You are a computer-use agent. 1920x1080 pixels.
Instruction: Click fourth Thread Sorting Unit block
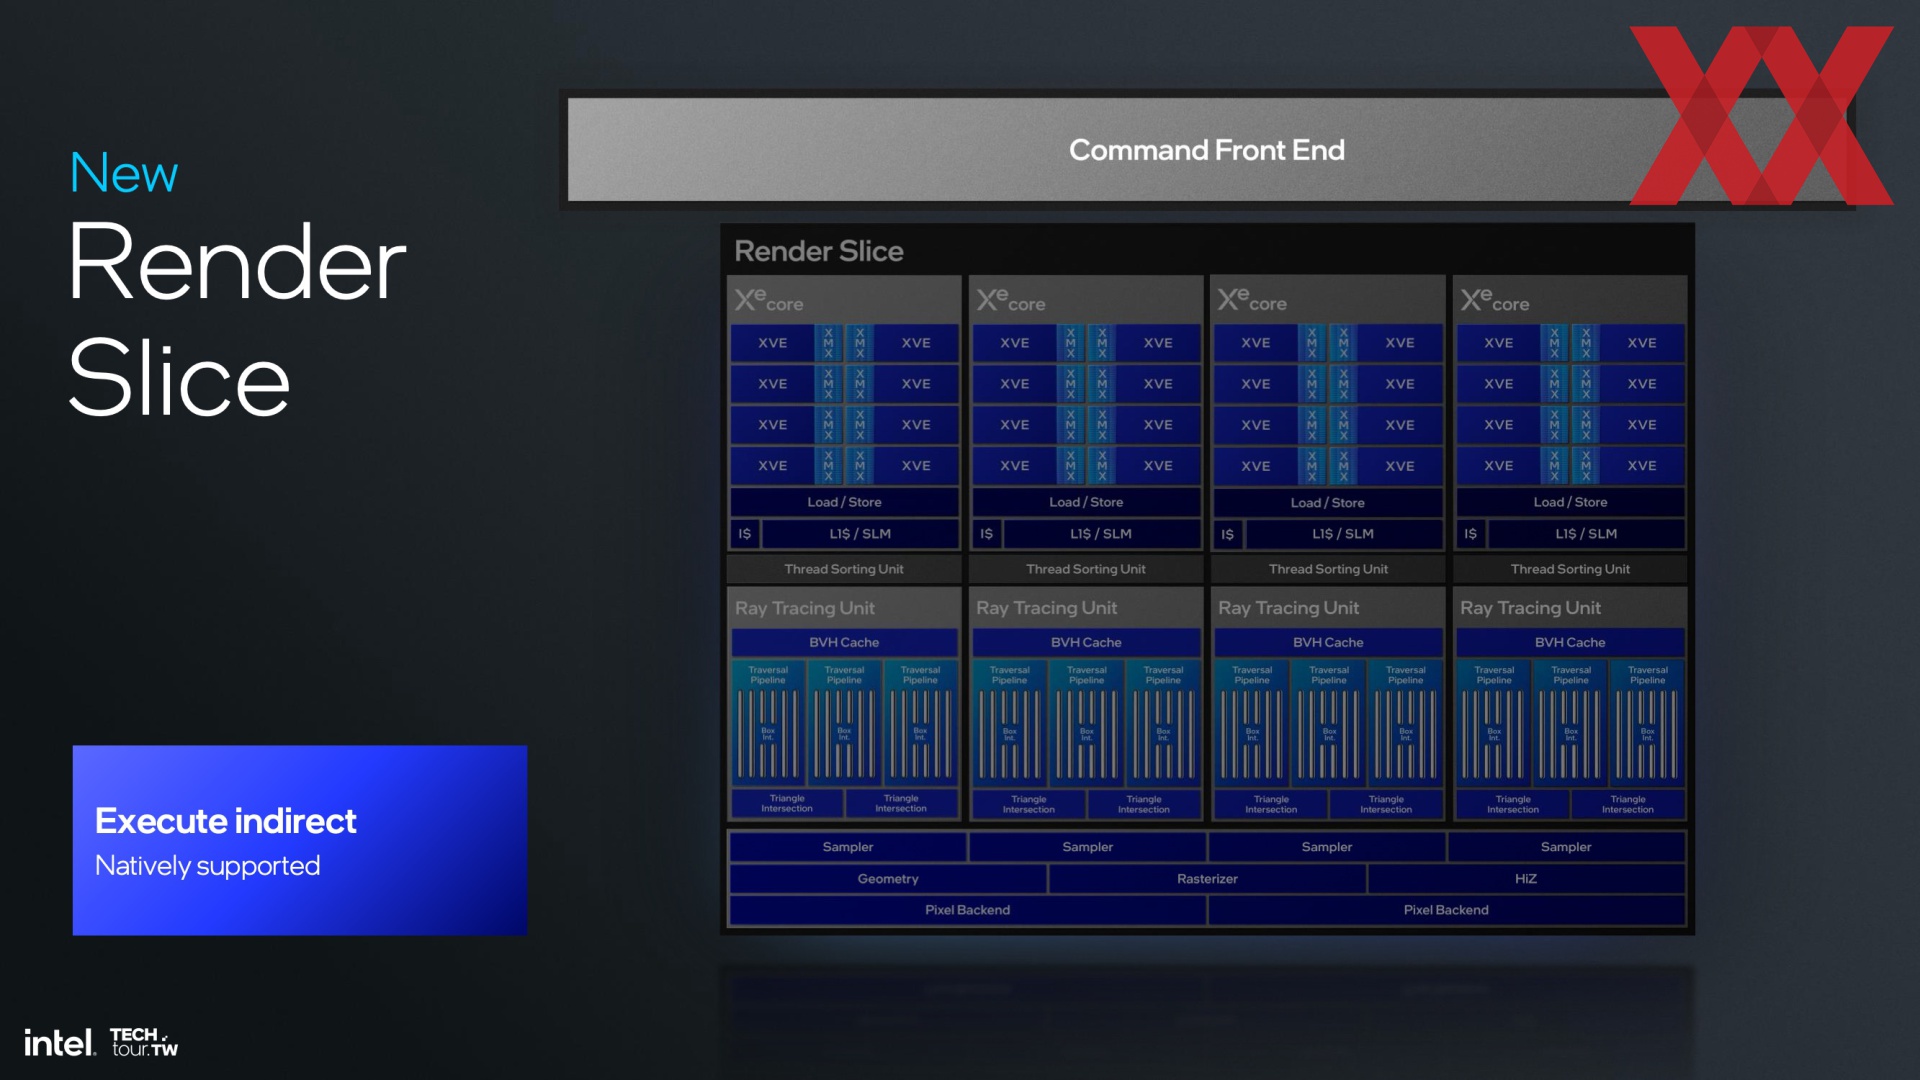click(x=1570, y=569)
